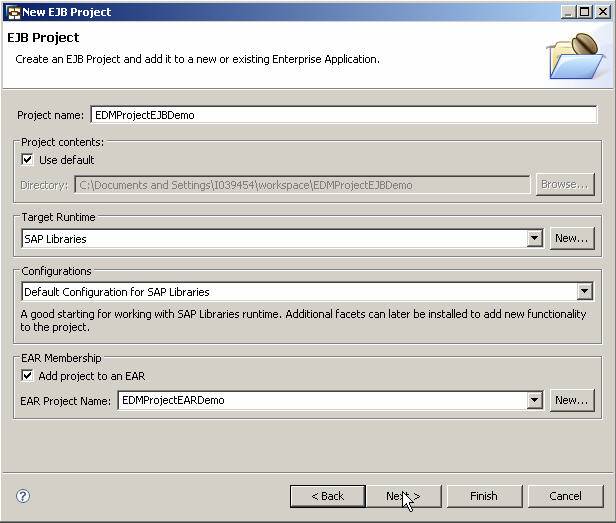Image resolution: width=616 pixels, height=523 pixels.
Task: Click the Browse button next to Directory
Action: [564, 185]
